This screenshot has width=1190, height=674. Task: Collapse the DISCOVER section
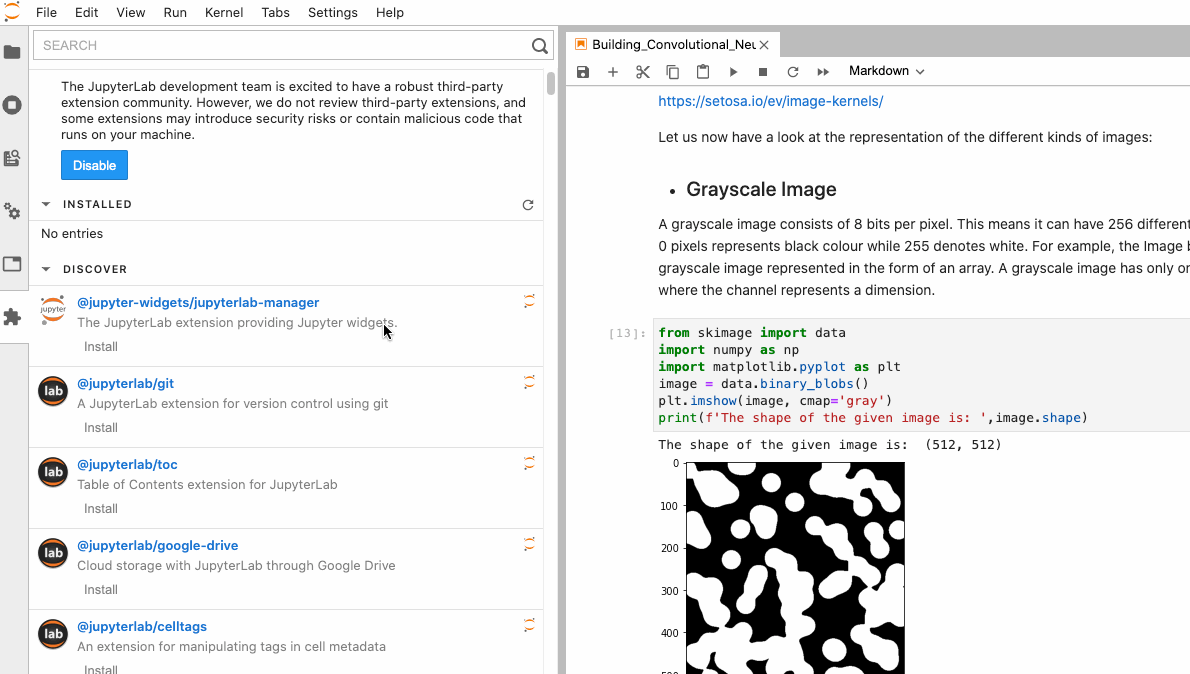point(45,269)
